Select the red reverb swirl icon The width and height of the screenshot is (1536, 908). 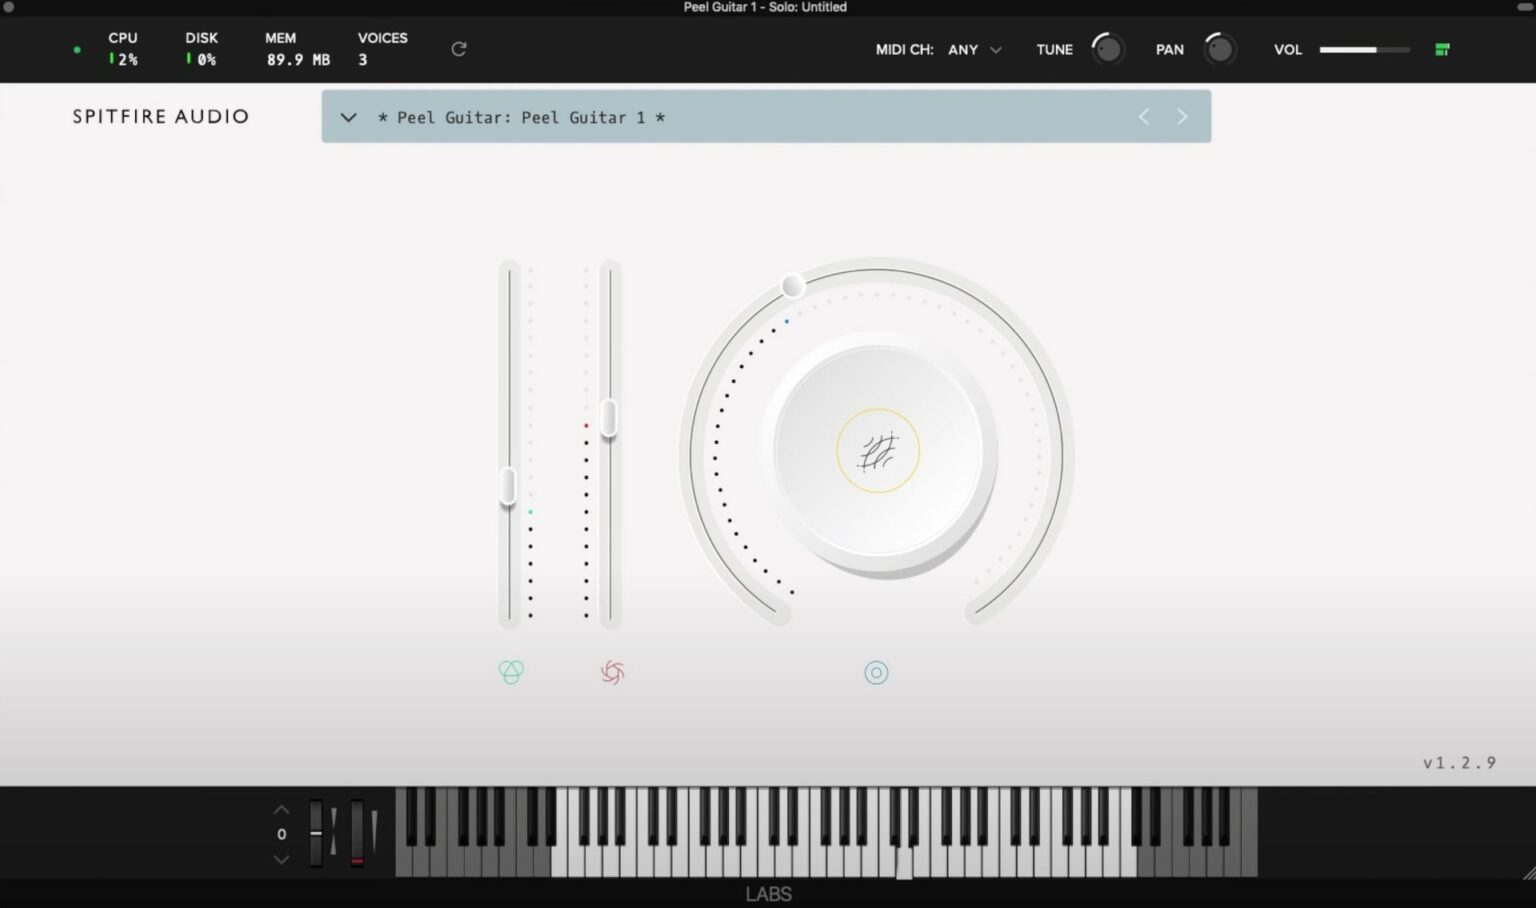tap(611, 673)
